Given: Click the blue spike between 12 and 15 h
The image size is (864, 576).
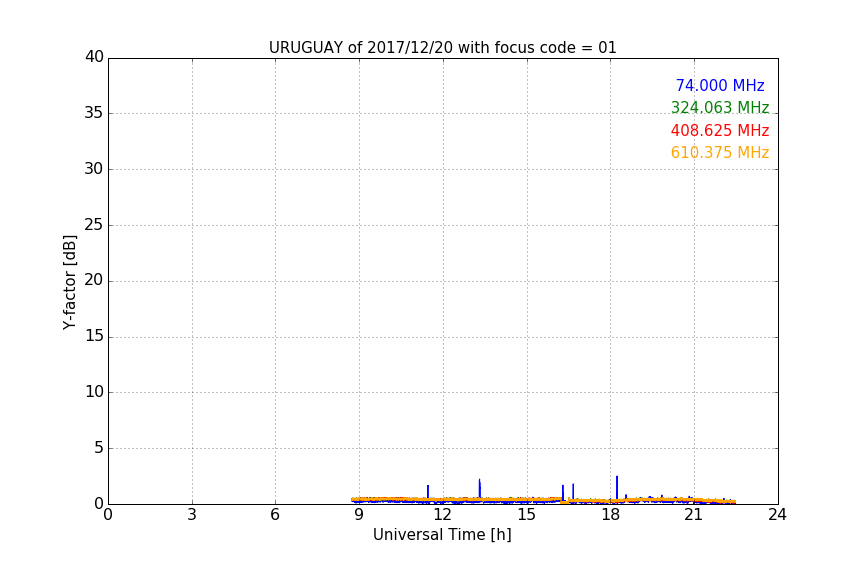Looking at the screenshot, I should 479,488.
